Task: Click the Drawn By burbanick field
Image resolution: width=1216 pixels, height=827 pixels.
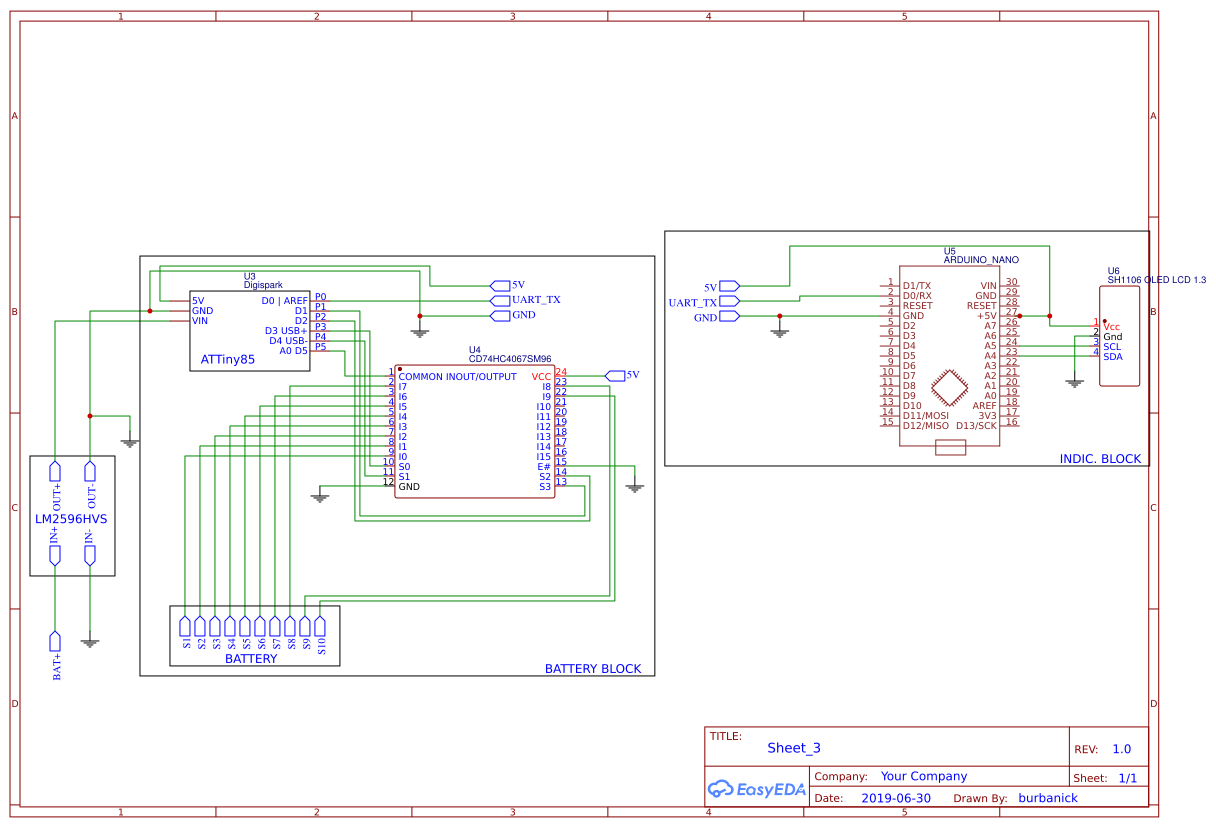Action: (x=1047, y=797)
